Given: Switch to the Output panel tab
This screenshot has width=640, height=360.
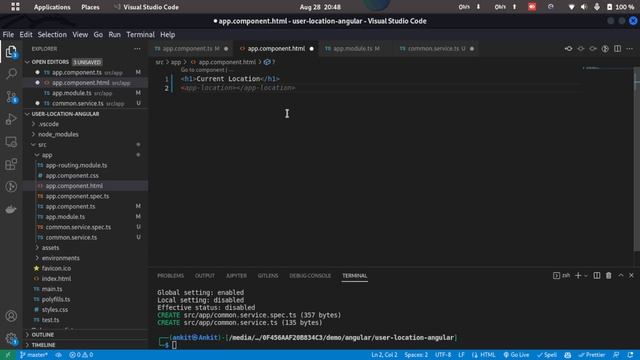Looking at the screenshot, I should point(204,276).
